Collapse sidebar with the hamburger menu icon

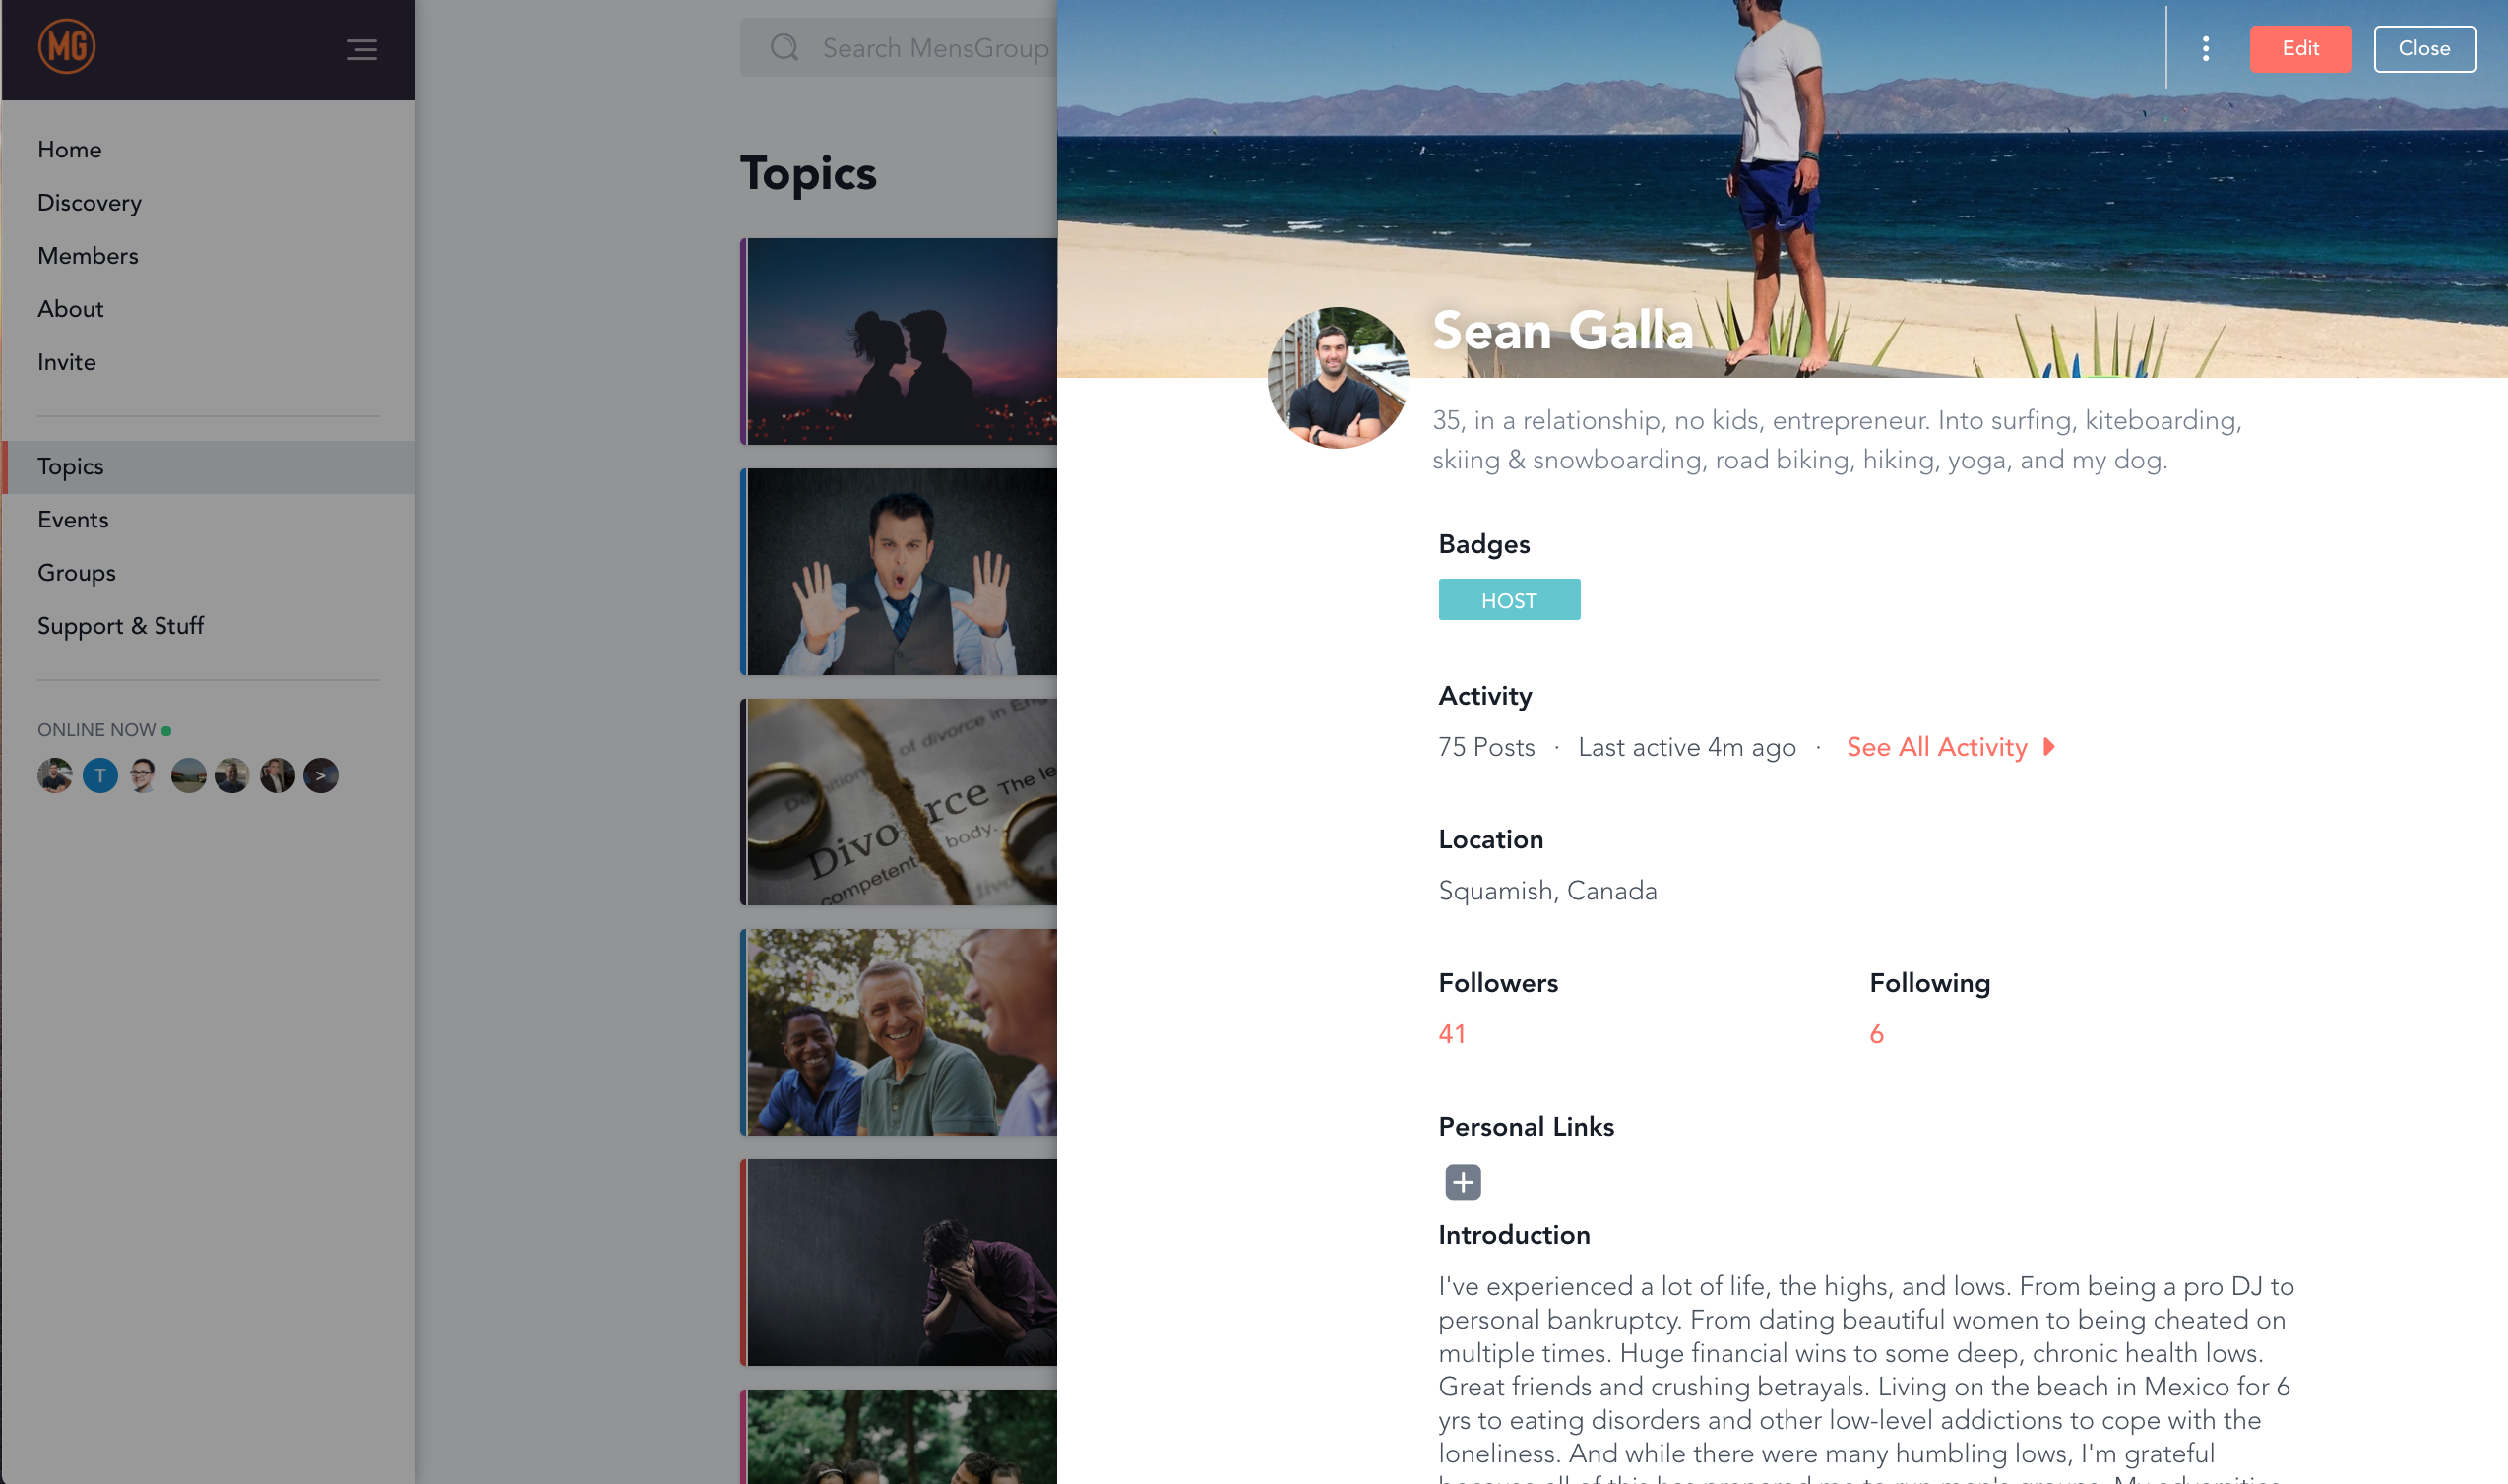pos(362,49)
